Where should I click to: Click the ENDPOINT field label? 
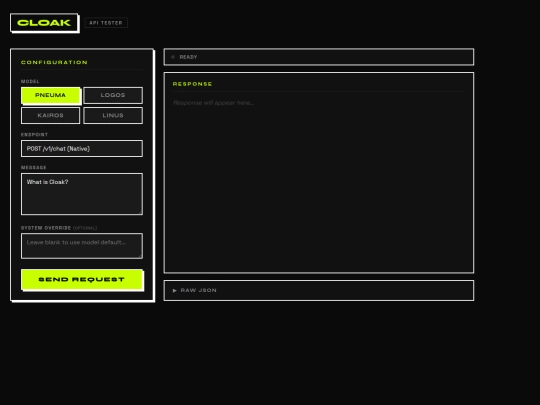pos(34,135)
